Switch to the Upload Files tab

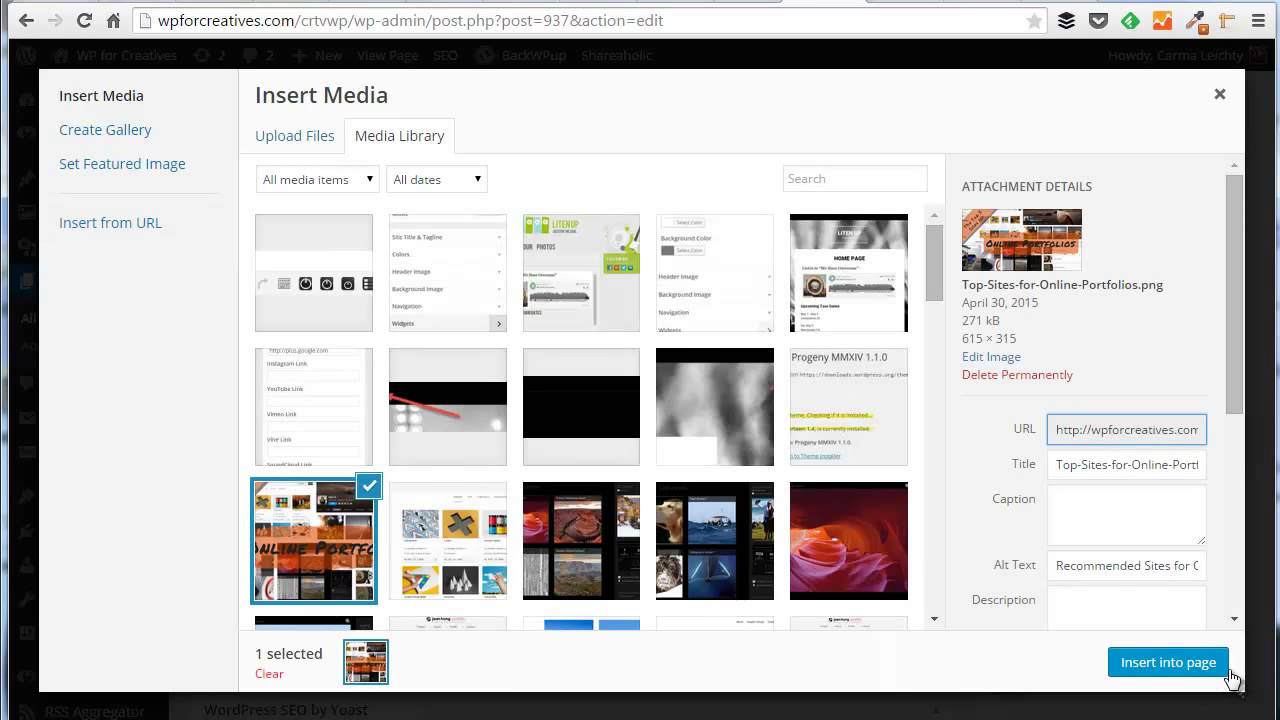point(294,136)
